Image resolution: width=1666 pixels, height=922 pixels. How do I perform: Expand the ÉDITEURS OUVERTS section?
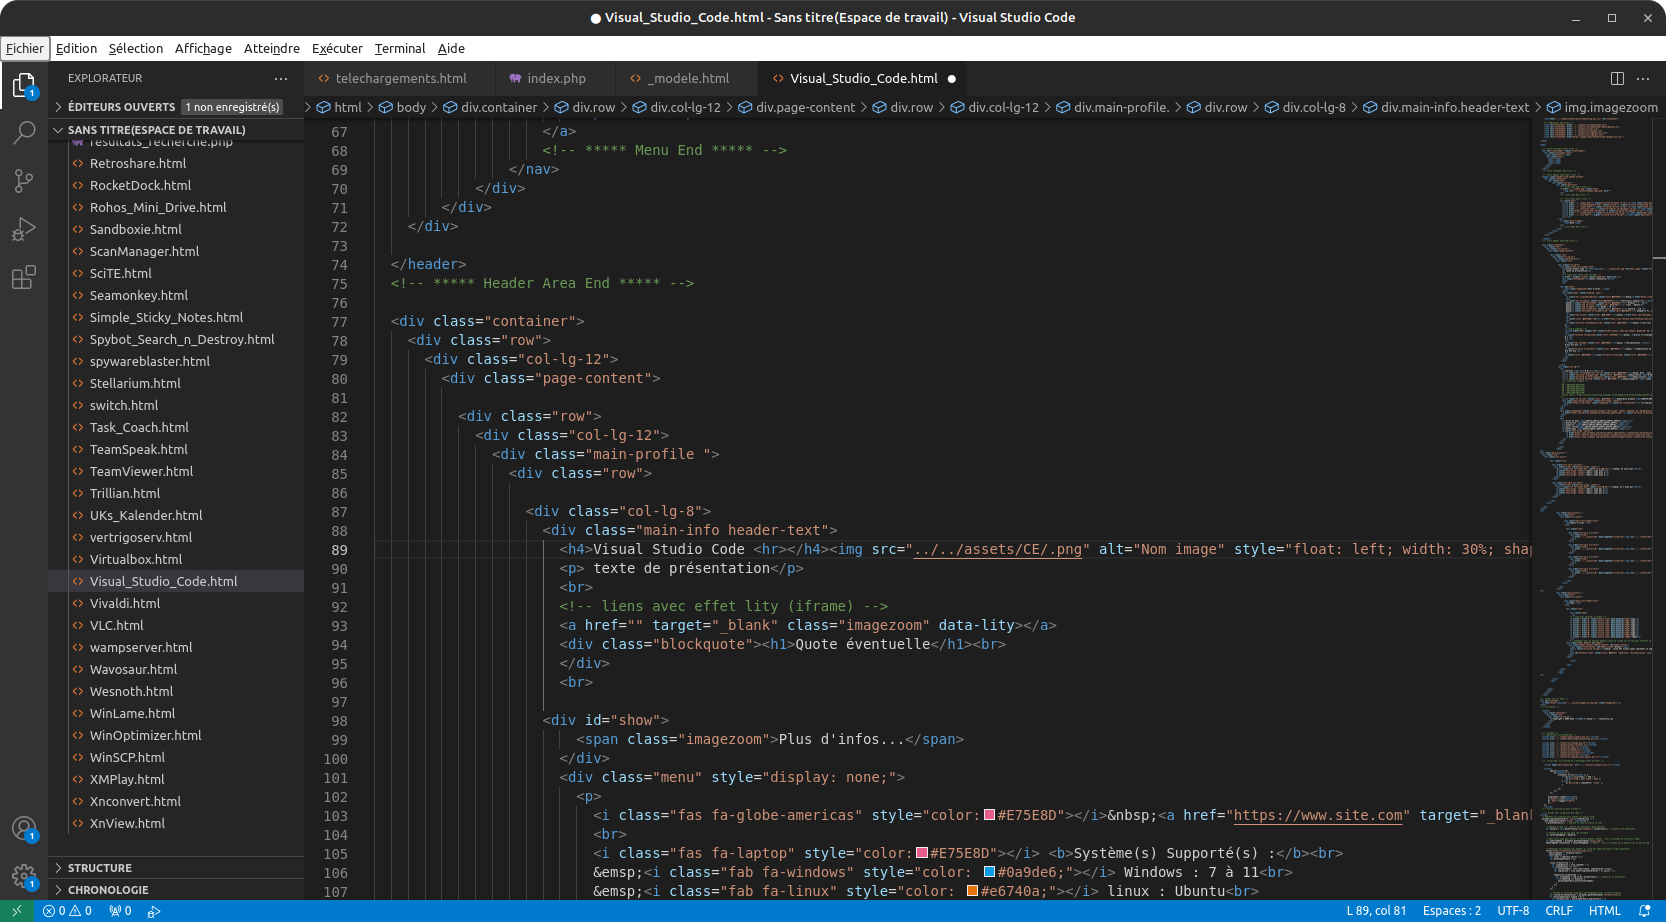tap(120, 107)
